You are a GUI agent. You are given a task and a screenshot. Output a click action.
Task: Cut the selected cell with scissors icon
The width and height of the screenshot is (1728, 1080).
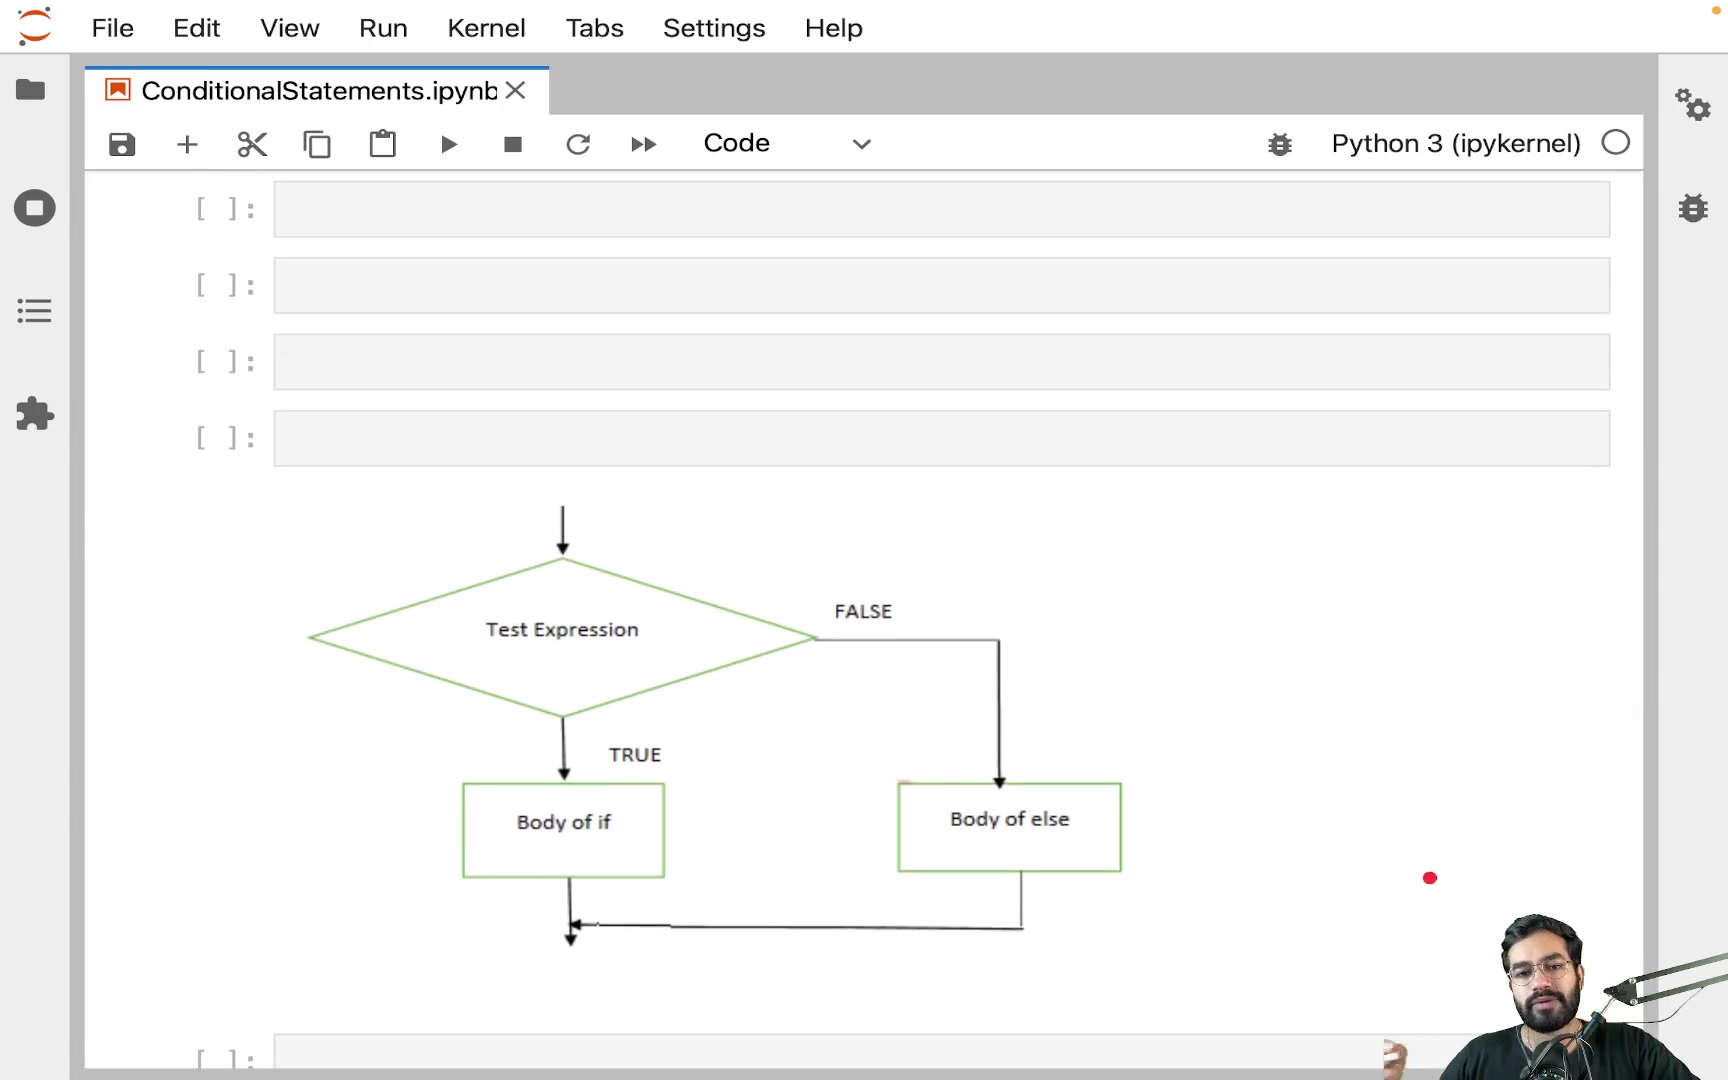tap(252, 144)
